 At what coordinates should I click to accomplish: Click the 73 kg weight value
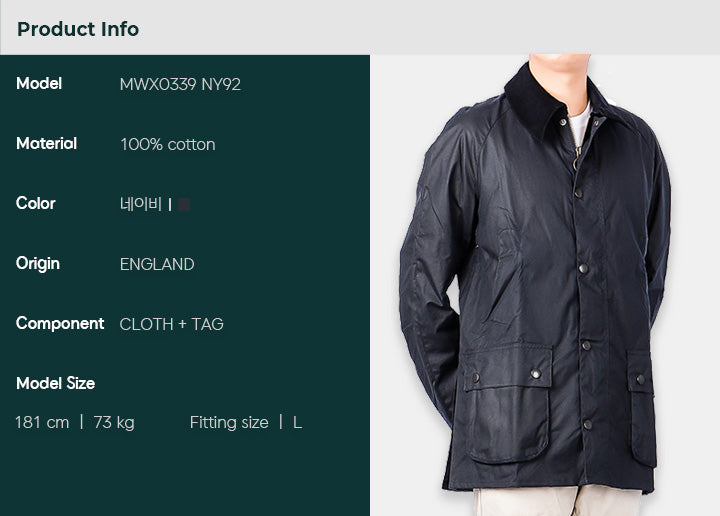click(x=114, y=422)
